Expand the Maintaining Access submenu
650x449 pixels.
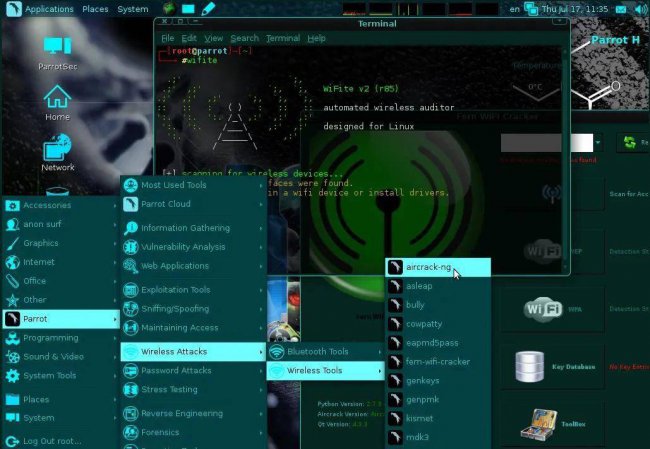193,328
